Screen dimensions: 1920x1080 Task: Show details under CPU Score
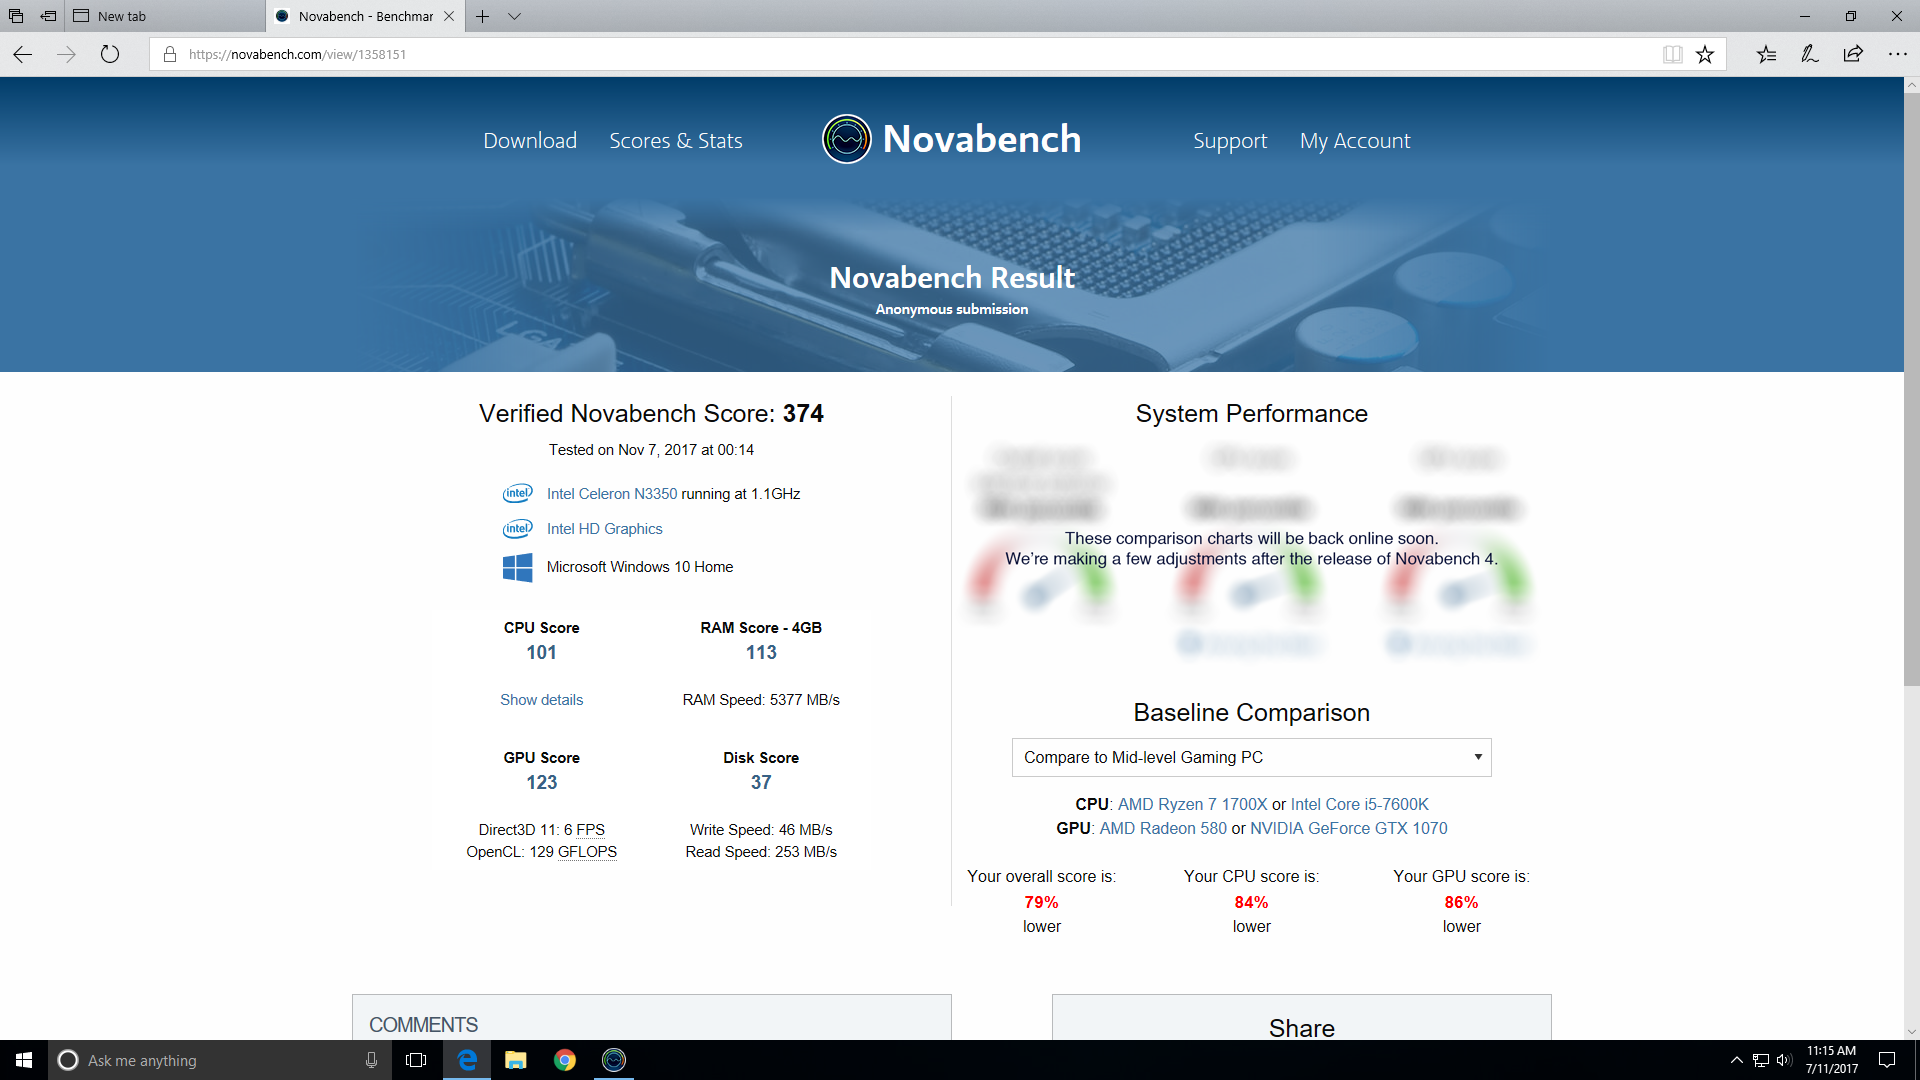[541, 700]
